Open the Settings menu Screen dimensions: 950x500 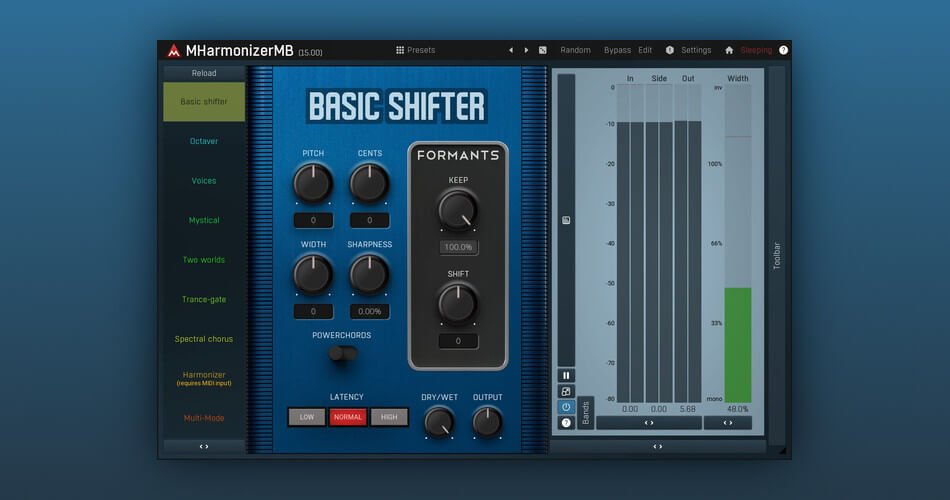[x=696, y=50]
